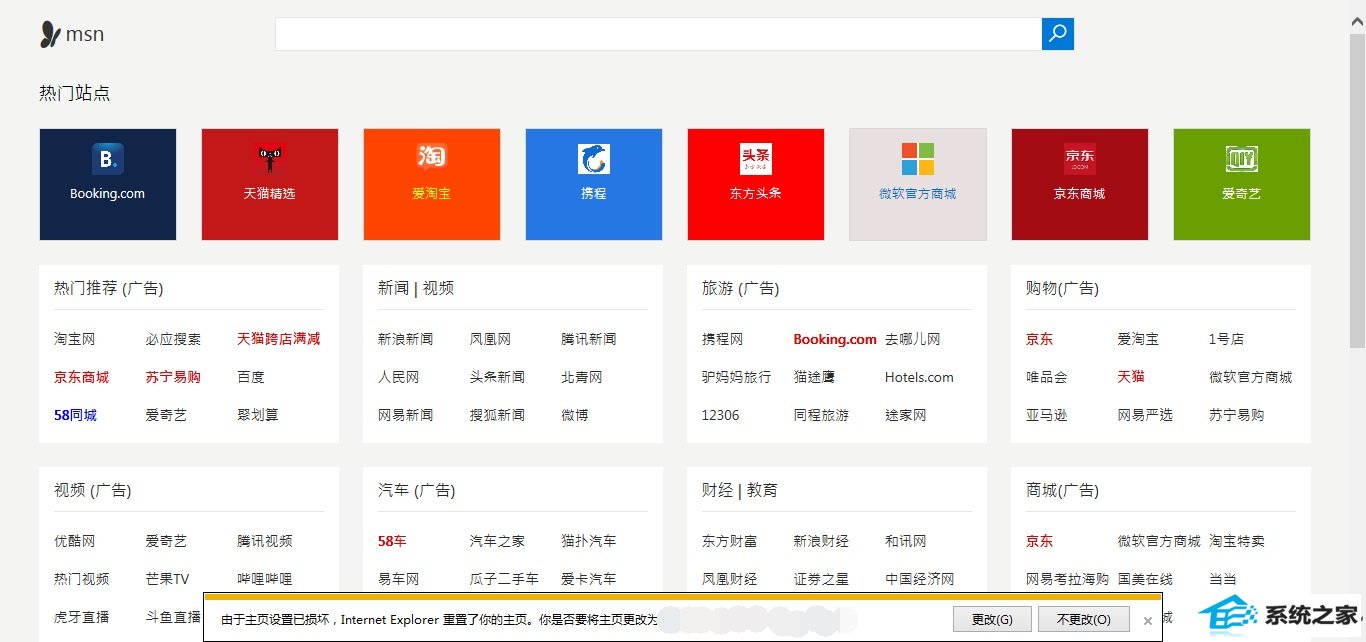Open the red Booking.com travel link

point(835,339)
